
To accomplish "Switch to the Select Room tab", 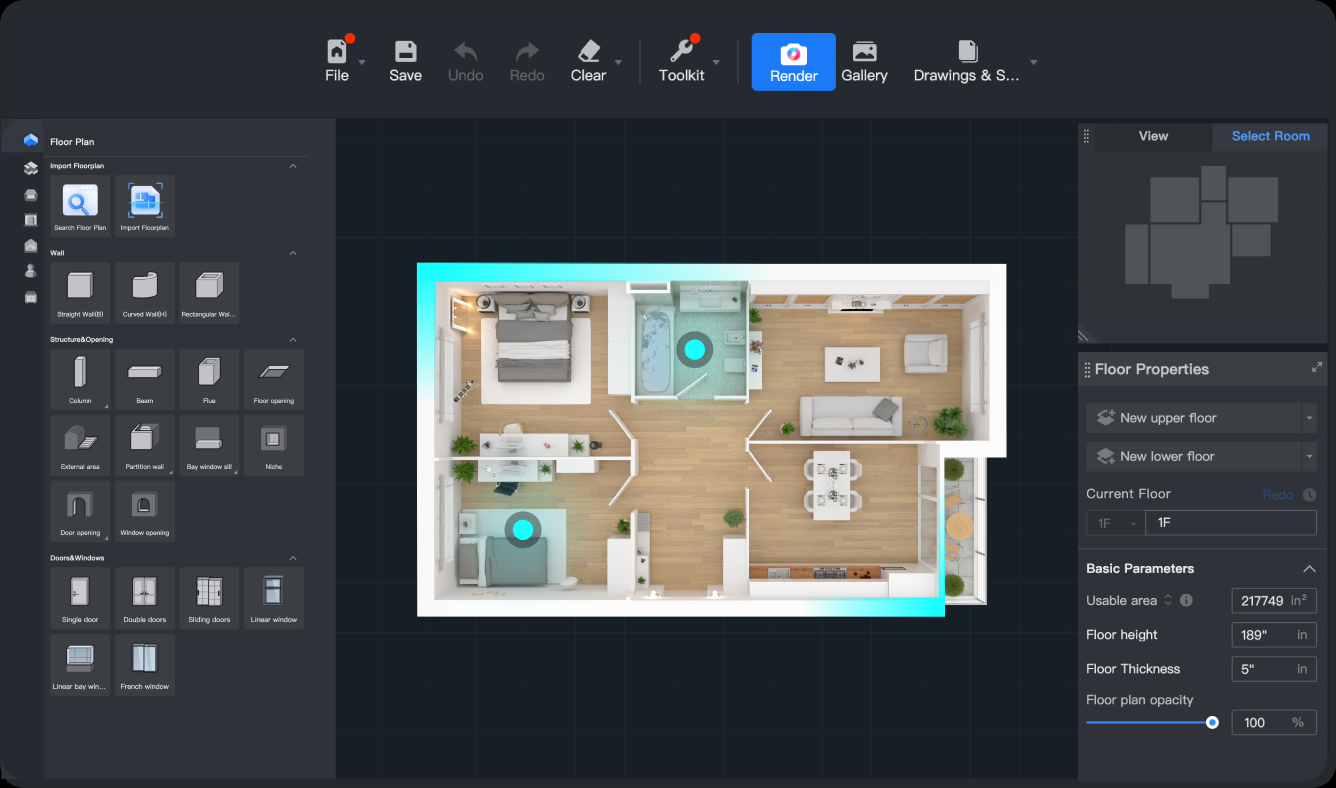I will [1269, 136].
